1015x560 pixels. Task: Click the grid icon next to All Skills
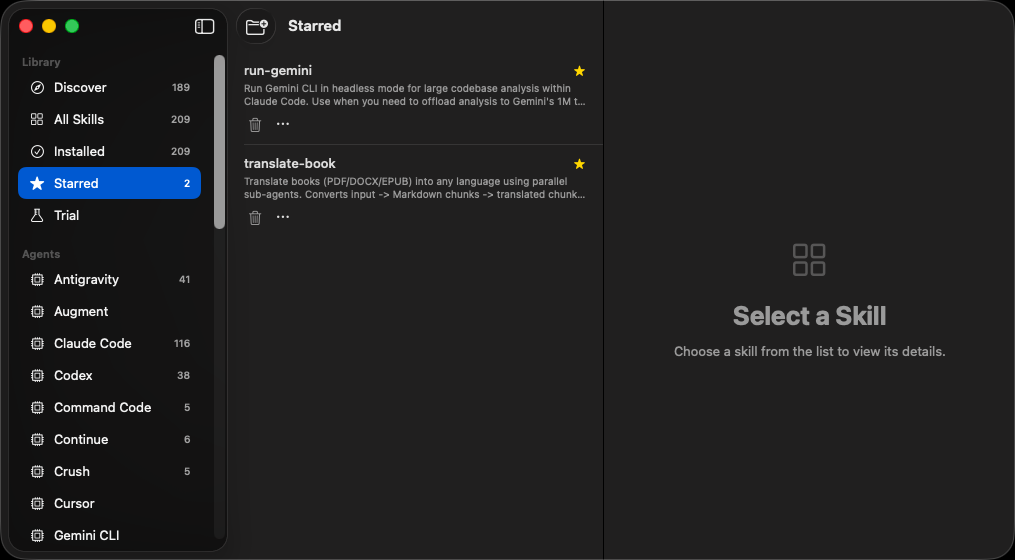pyautogui.click(x=38, y=119)
